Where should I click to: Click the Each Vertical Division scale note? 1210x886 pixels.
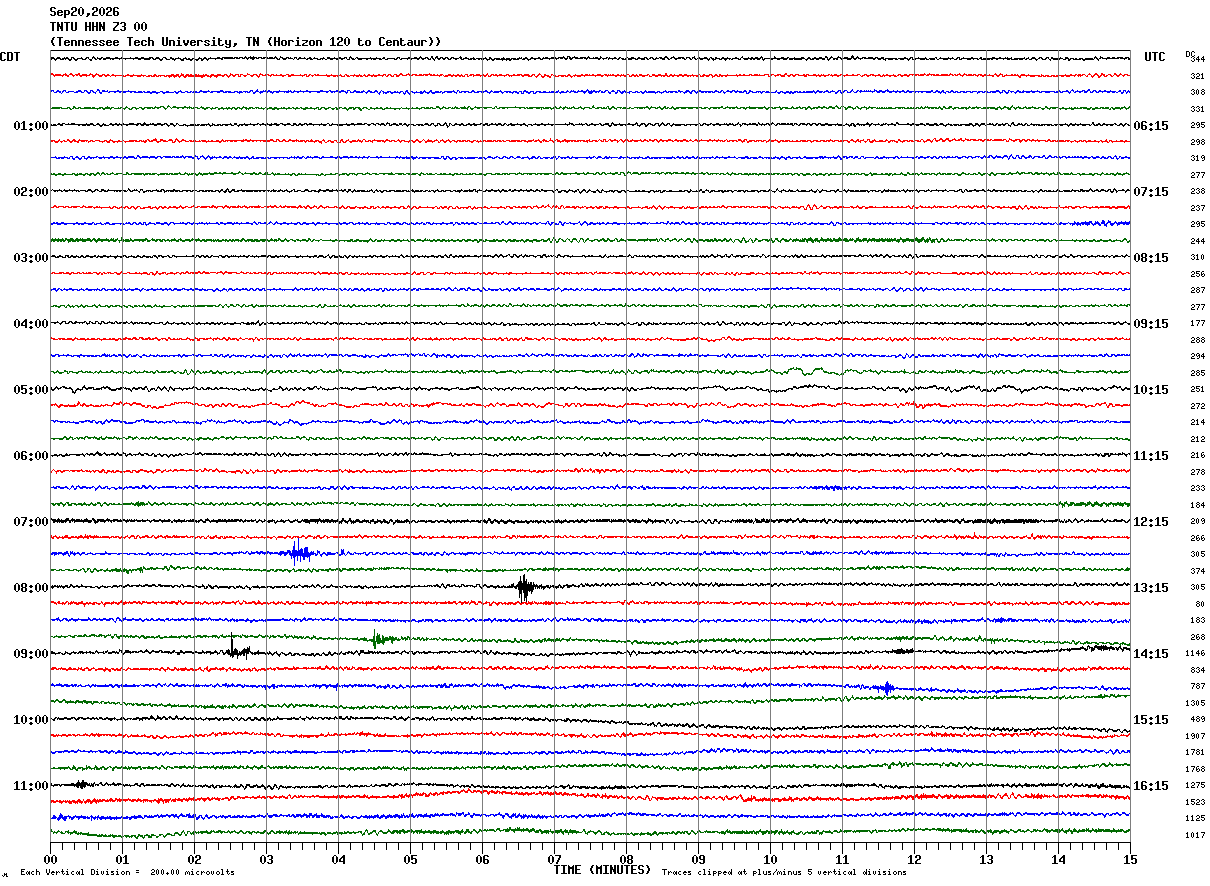coord(127,873)
